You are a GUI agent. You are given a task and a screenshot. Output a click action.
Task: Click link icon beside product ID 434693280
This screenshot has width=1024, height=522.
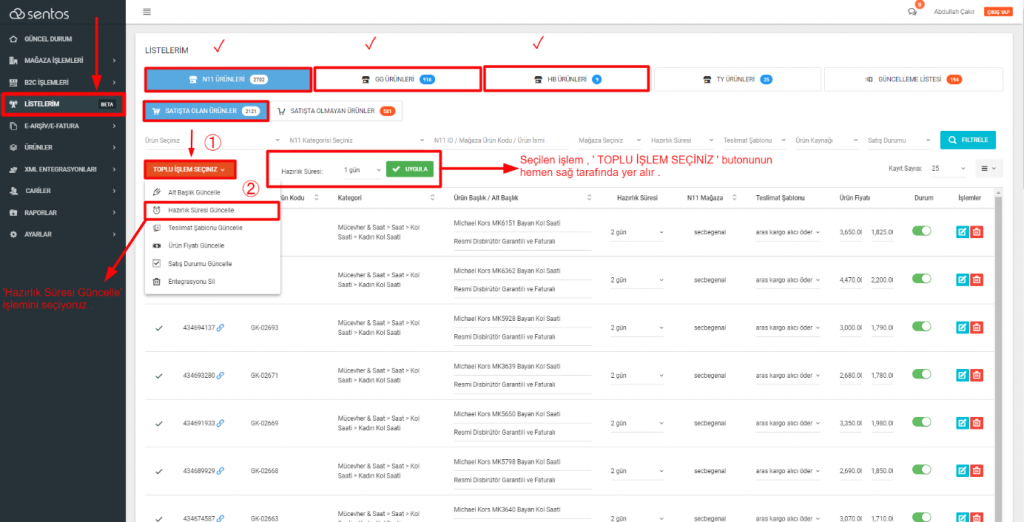pos(220,375)
